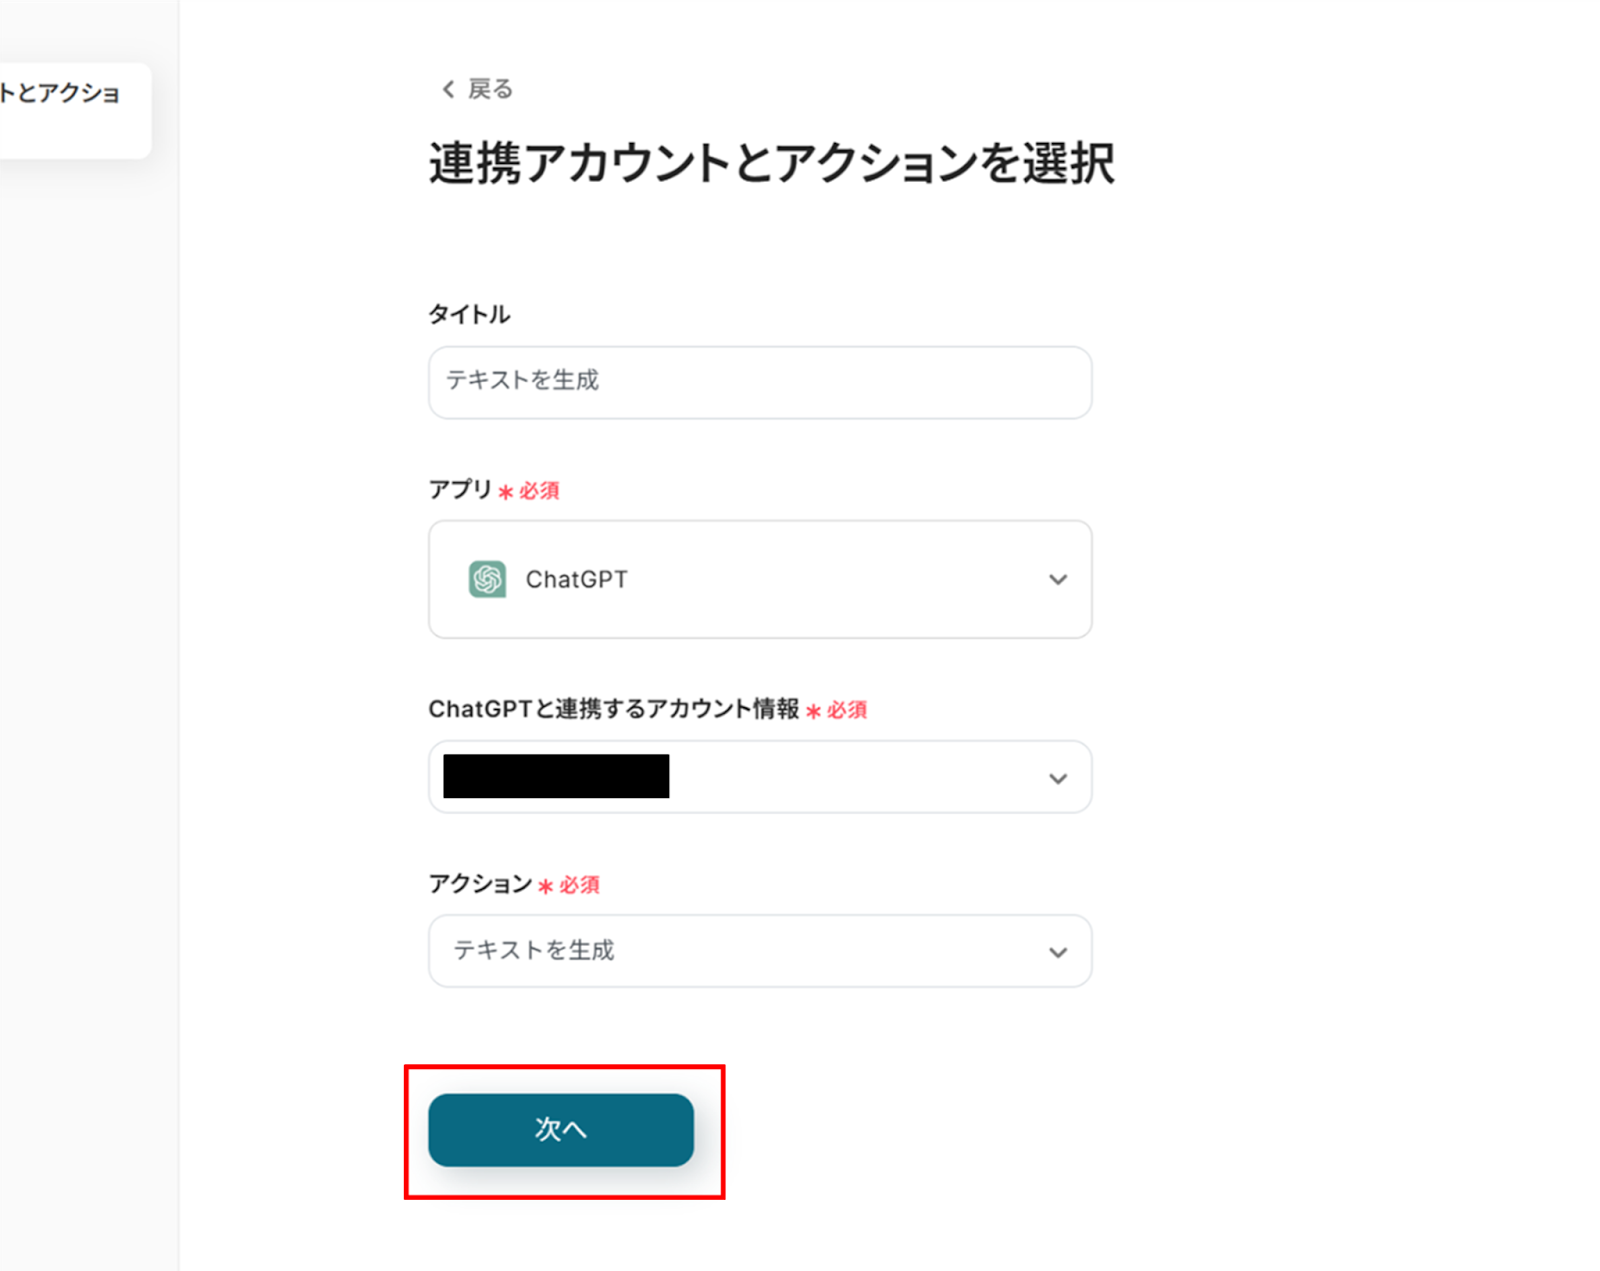The image size is (1600, 1271).
Task: Click the chevron in account info dropdown
Action: (x=1057, y=779)
